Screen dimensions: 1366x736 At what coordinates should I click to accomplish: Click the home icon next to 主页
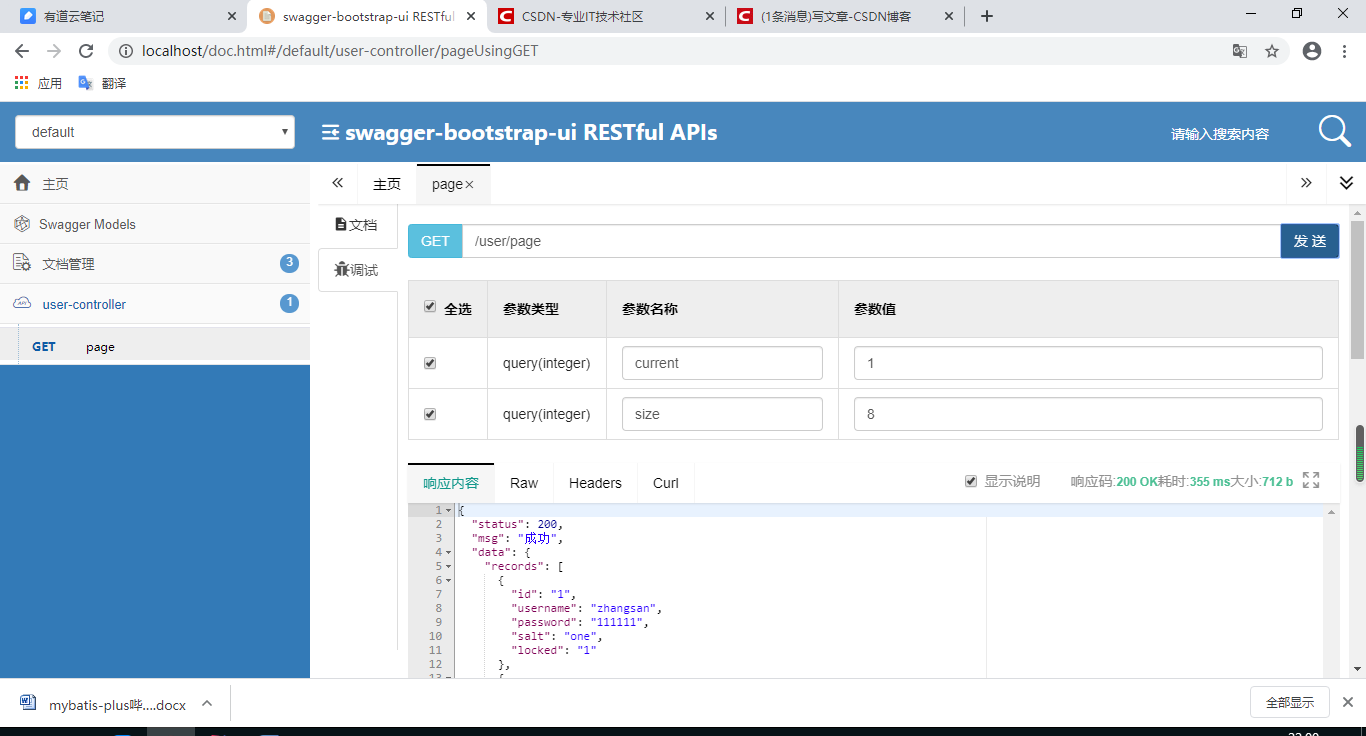pyautogui.click(x=21, y=183)
